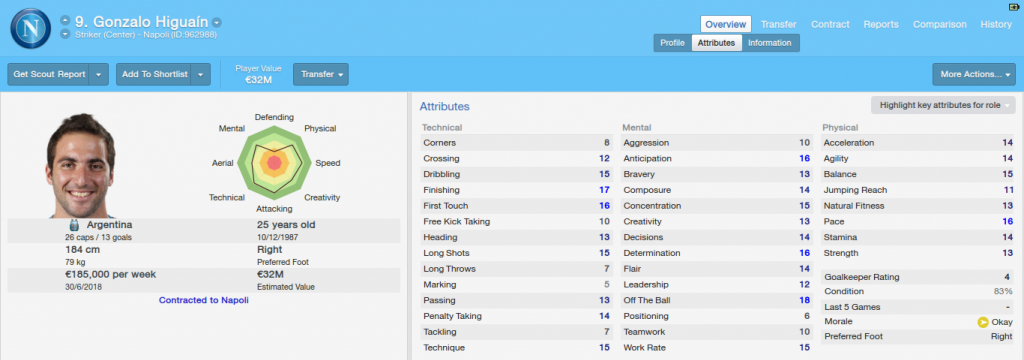The width and height of the screenshot is (1024, 360).
Task: Click the Argentina national team shirt icon
Action: coord(74,225)
